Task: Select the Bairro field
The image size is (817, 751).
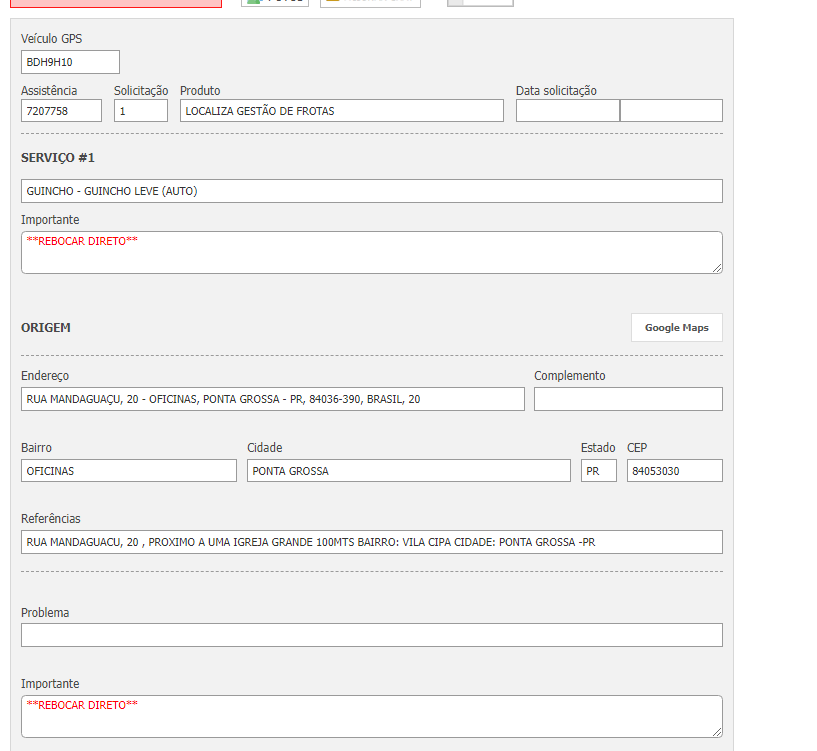Action: coord(128,471)
